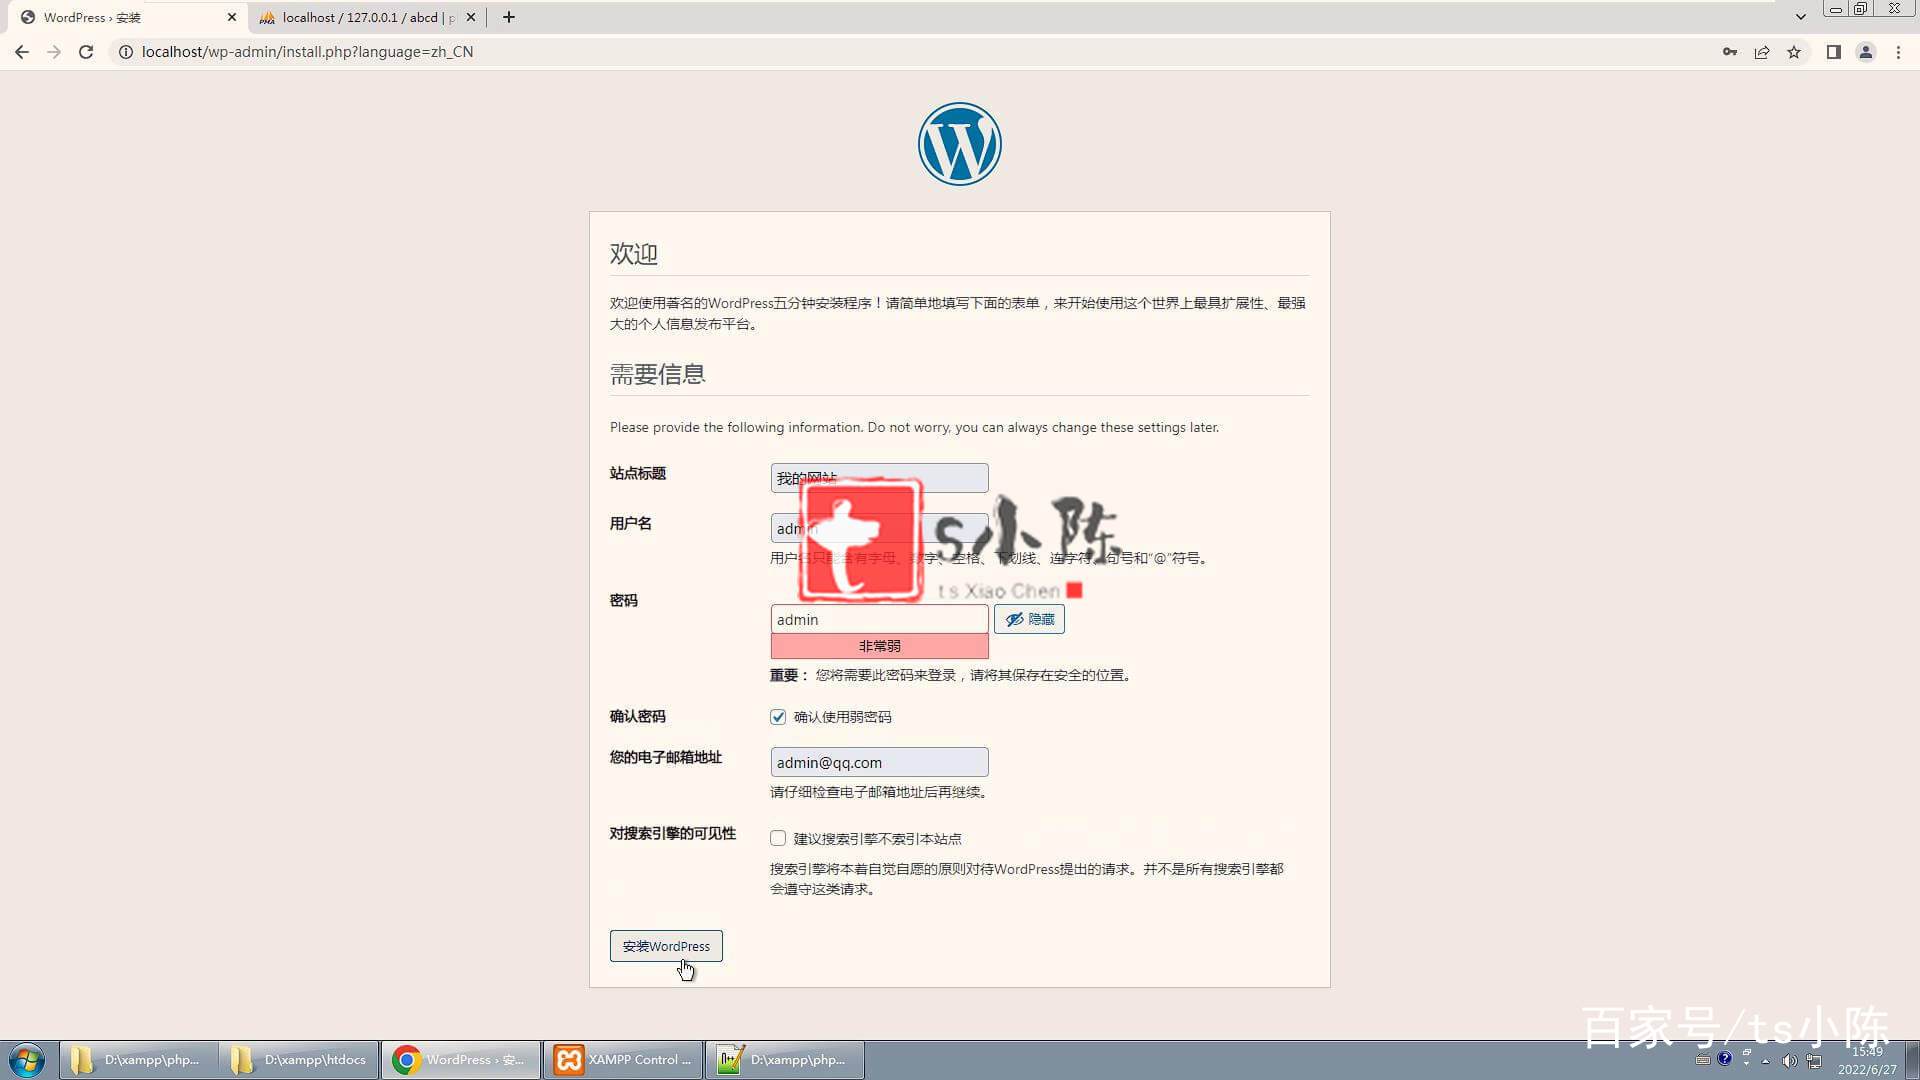Open the saved passwords key icon

pos(1729,52)
